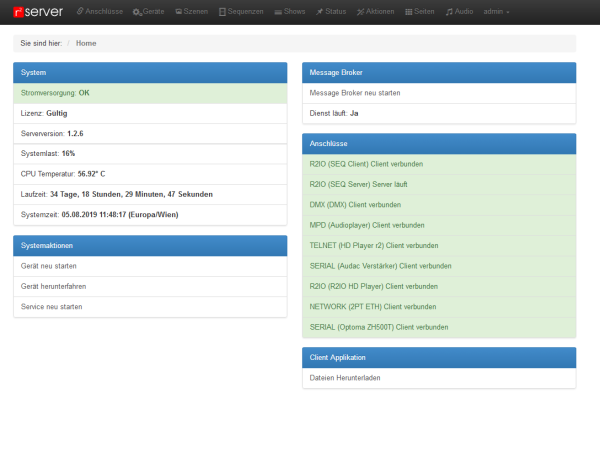Image resolution: width=600 pixels, height=463 pixels.
Task: Open the Geräte menu with gear icon
Action: coord(149,11)
